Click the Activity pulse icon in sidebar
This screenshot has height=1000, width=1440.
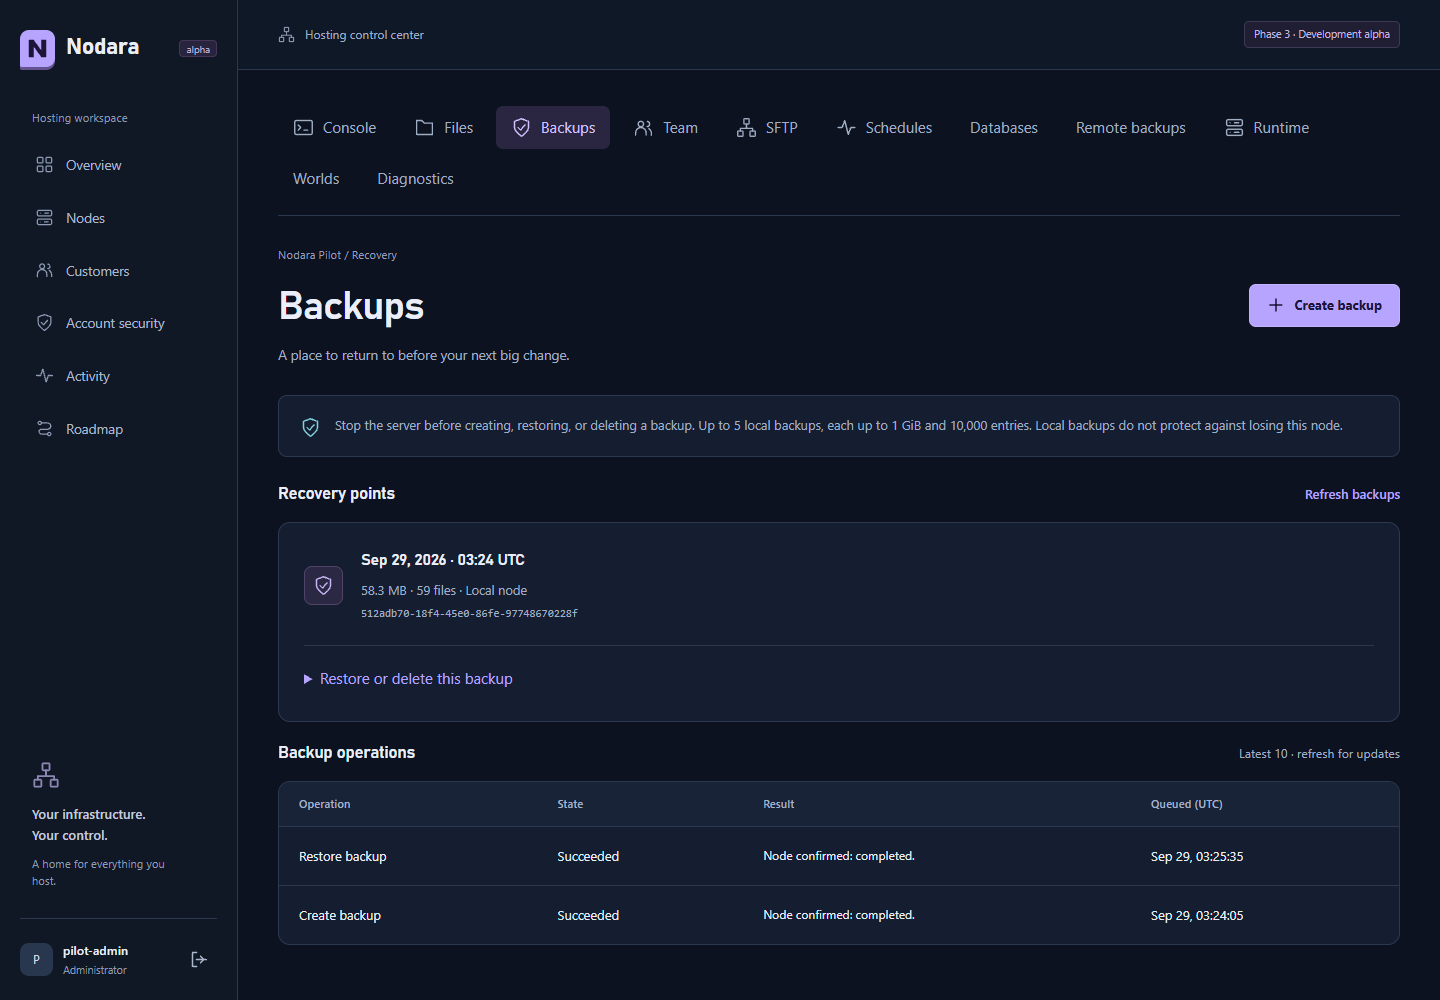[x=44, y=376]
